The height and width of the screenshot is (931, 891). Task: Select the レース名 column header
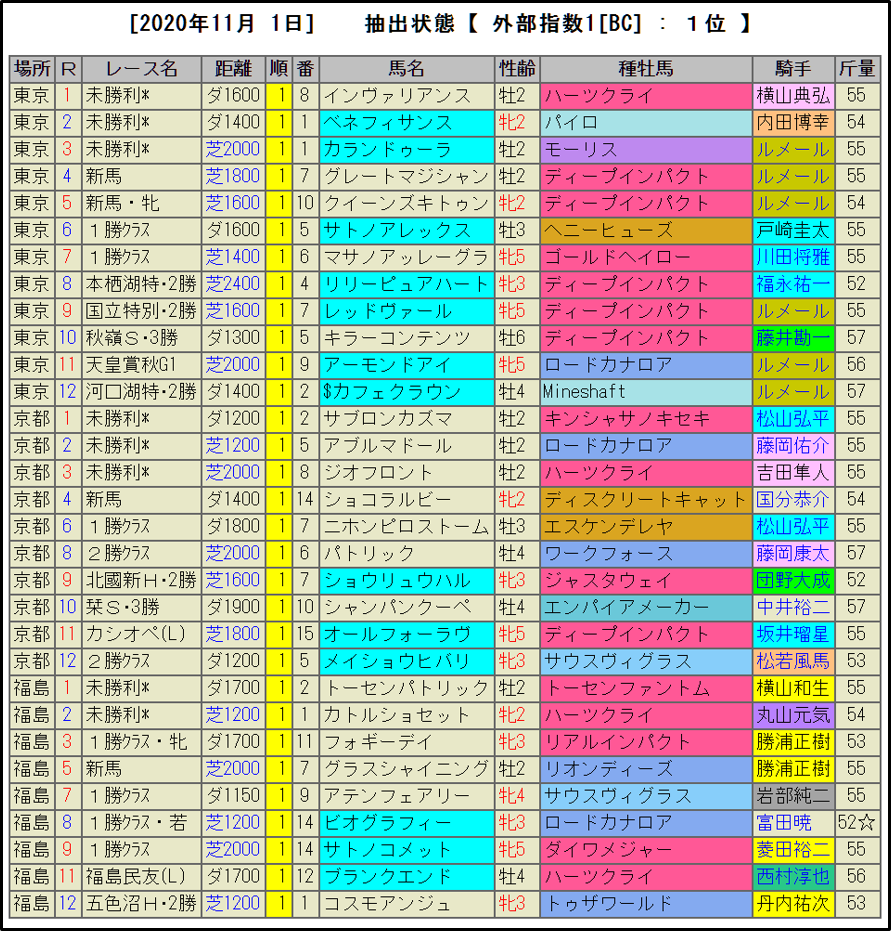(141, 69)
